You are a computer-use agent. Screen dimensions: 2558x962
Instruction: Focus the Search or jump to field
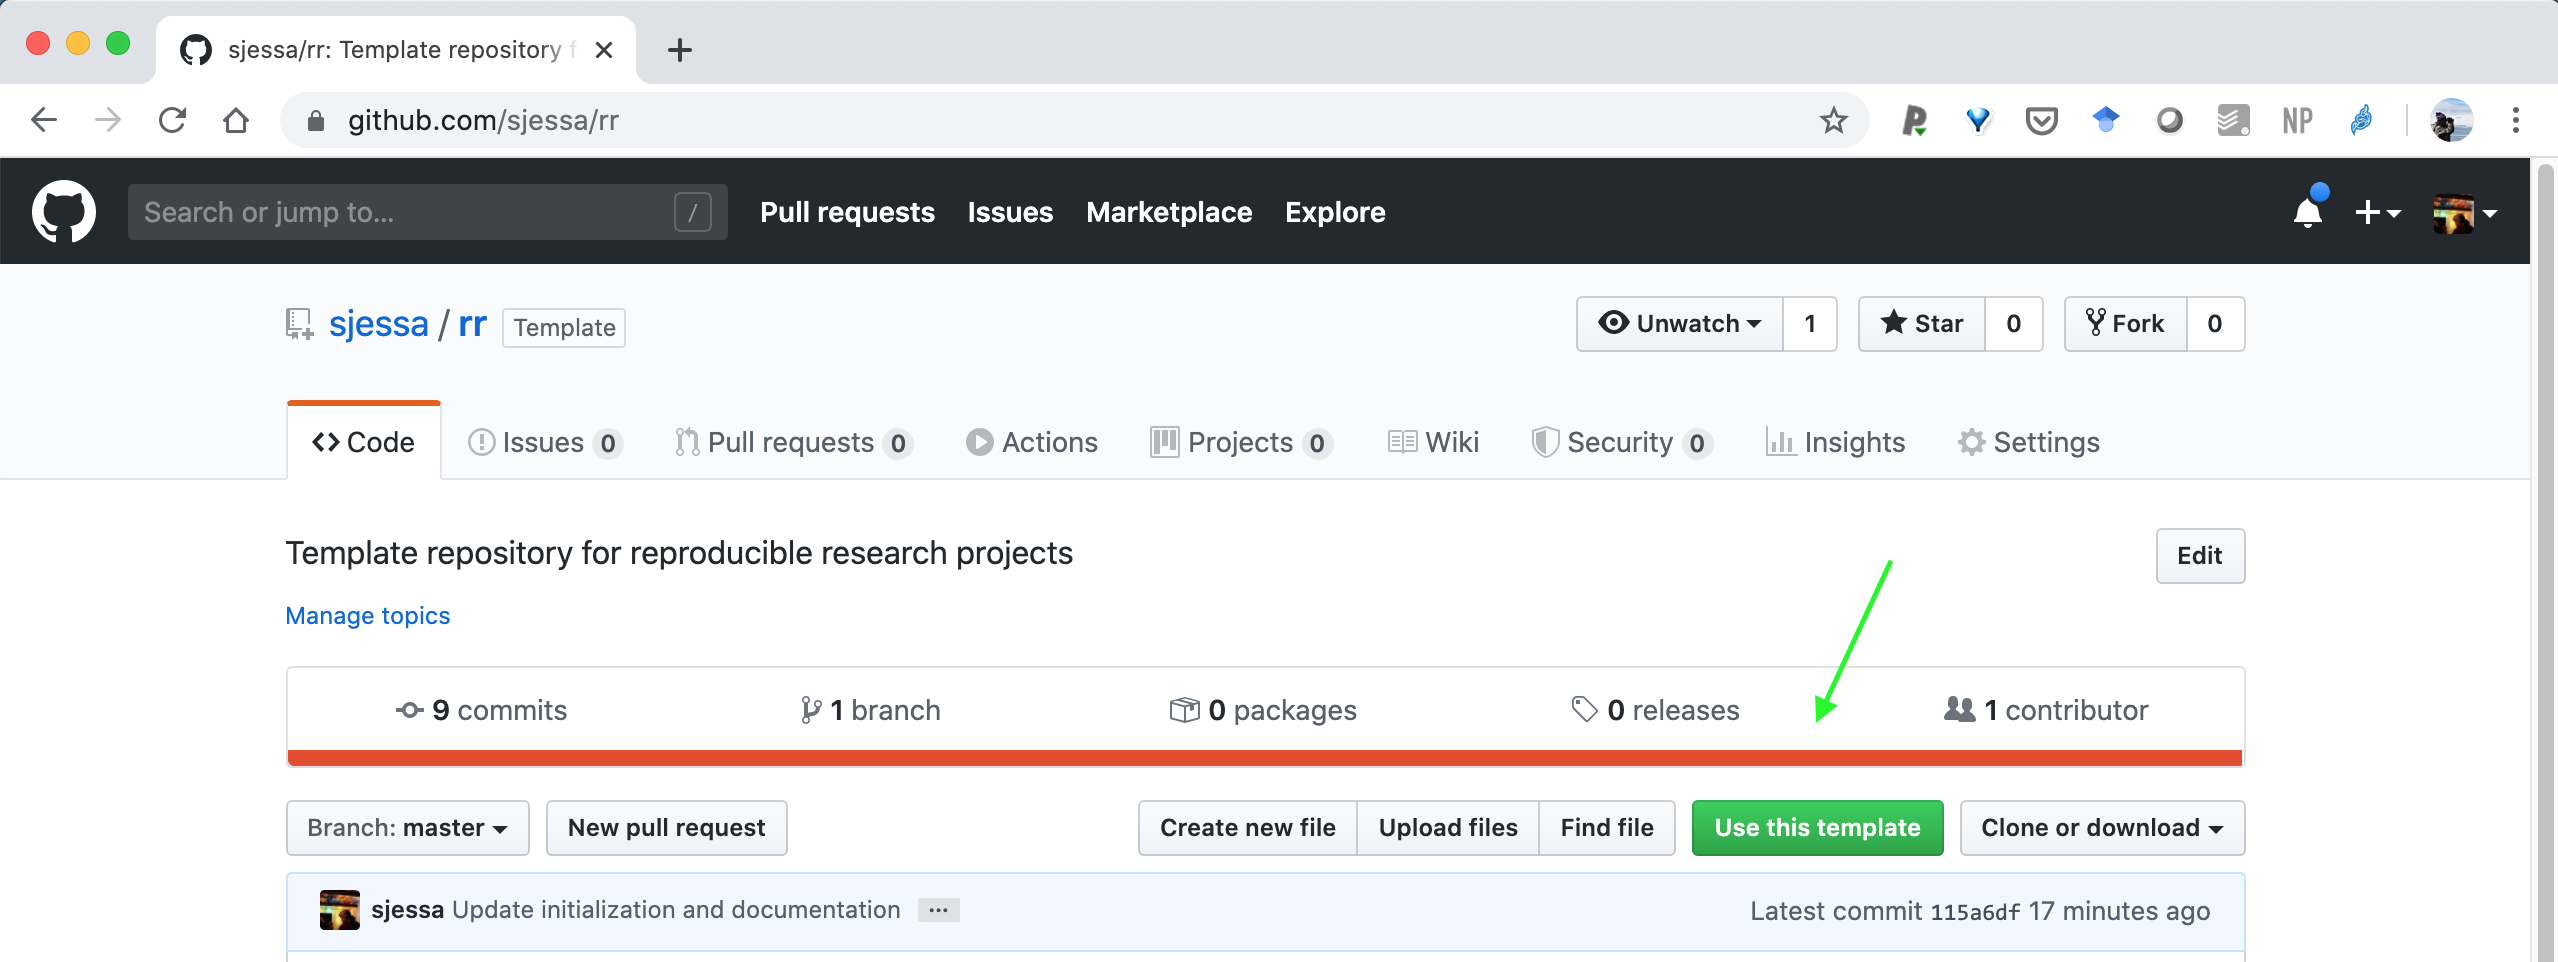tap(428, 212)
